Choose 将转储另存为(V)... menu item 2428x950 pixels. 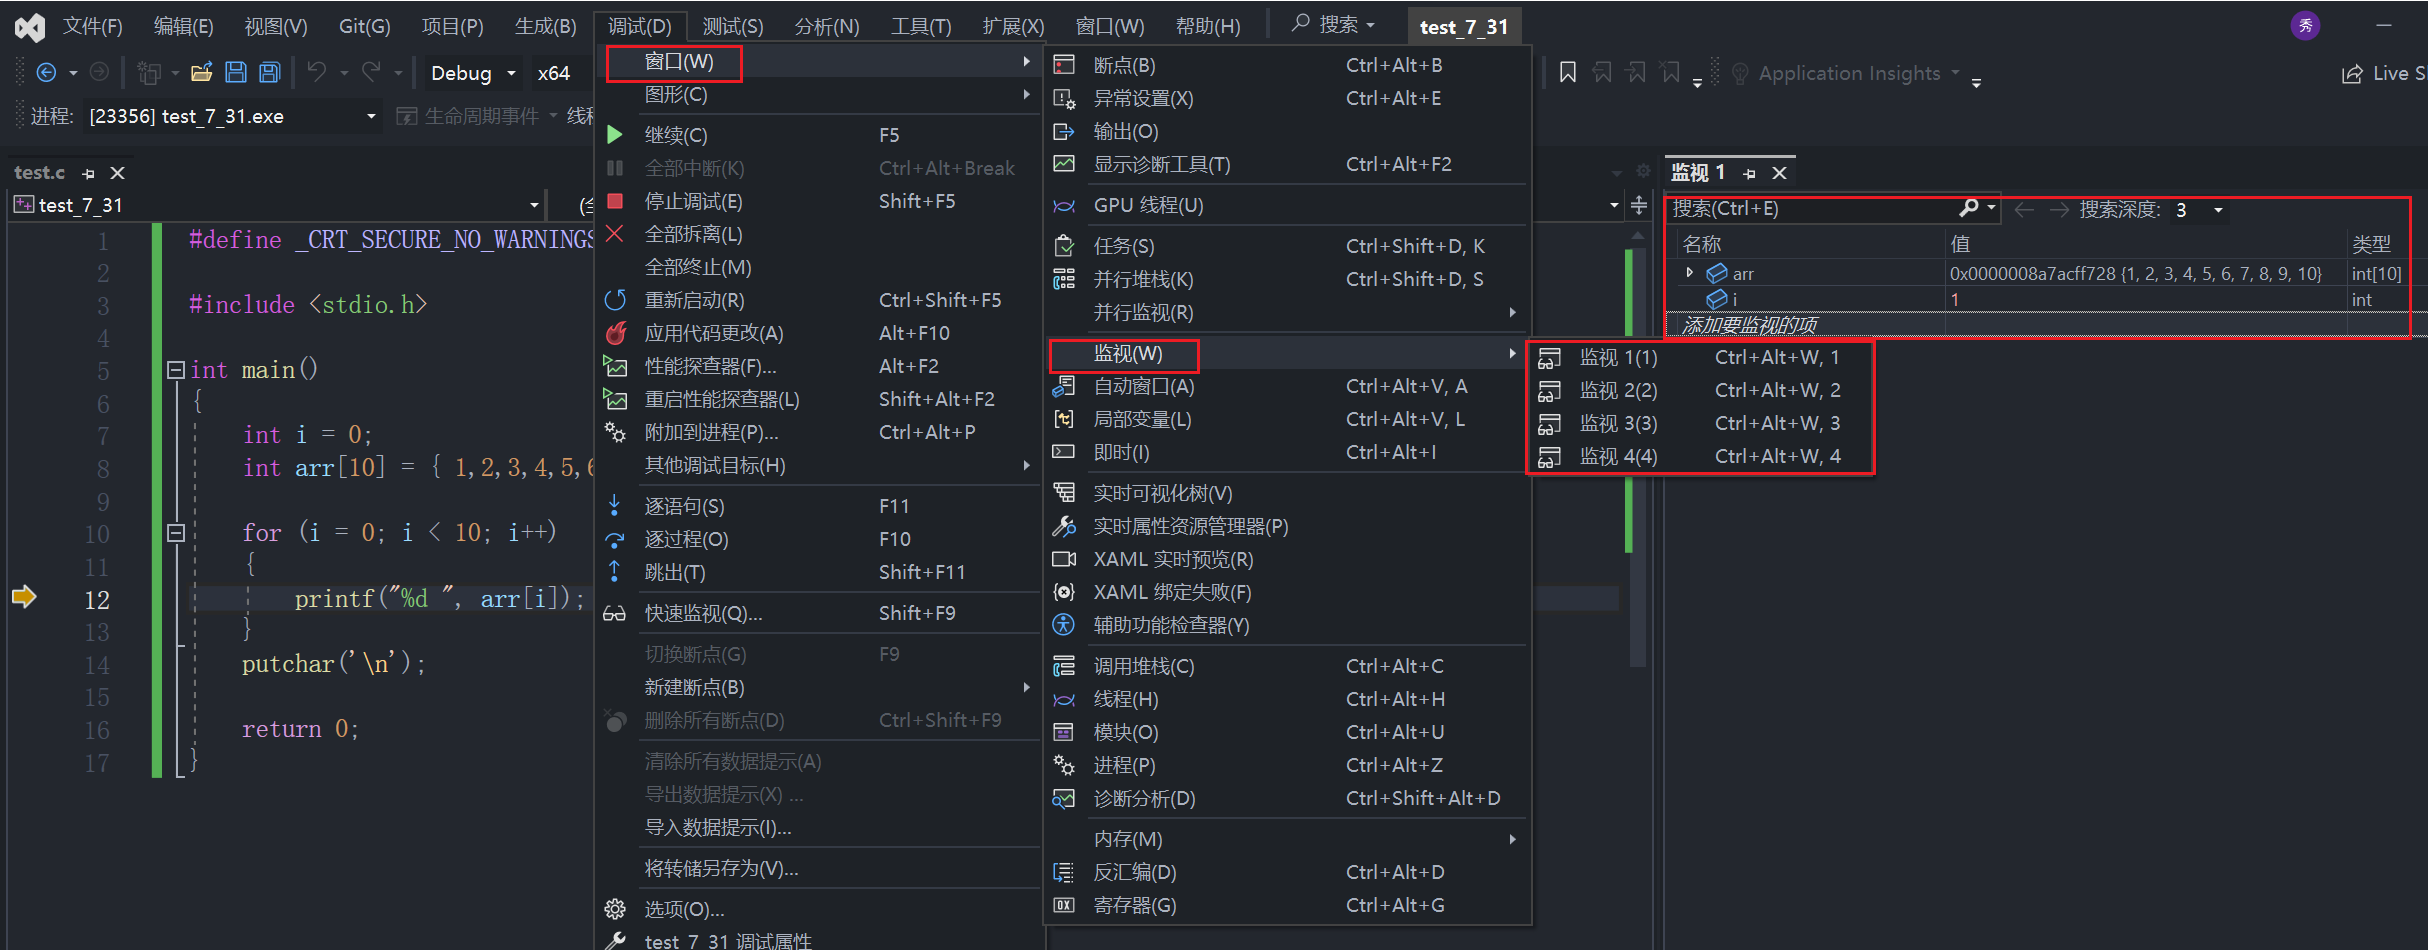pyautogui.click(x=820, y=868)
